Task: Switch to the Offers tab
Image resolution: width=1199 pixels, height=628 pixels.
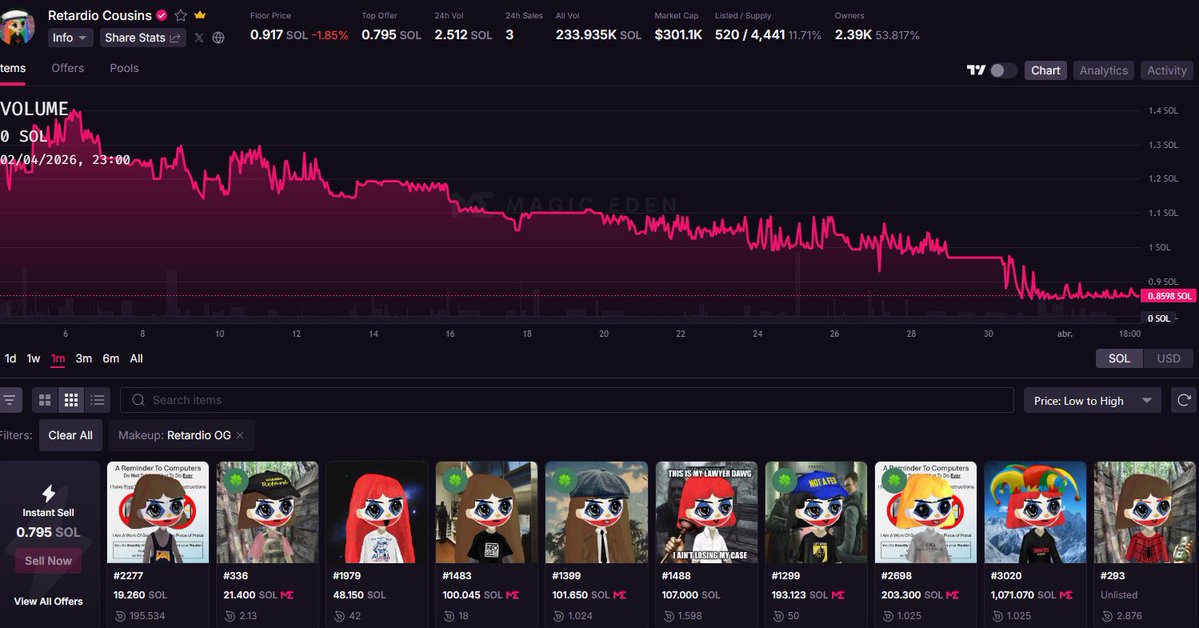Action: (67, 68)
